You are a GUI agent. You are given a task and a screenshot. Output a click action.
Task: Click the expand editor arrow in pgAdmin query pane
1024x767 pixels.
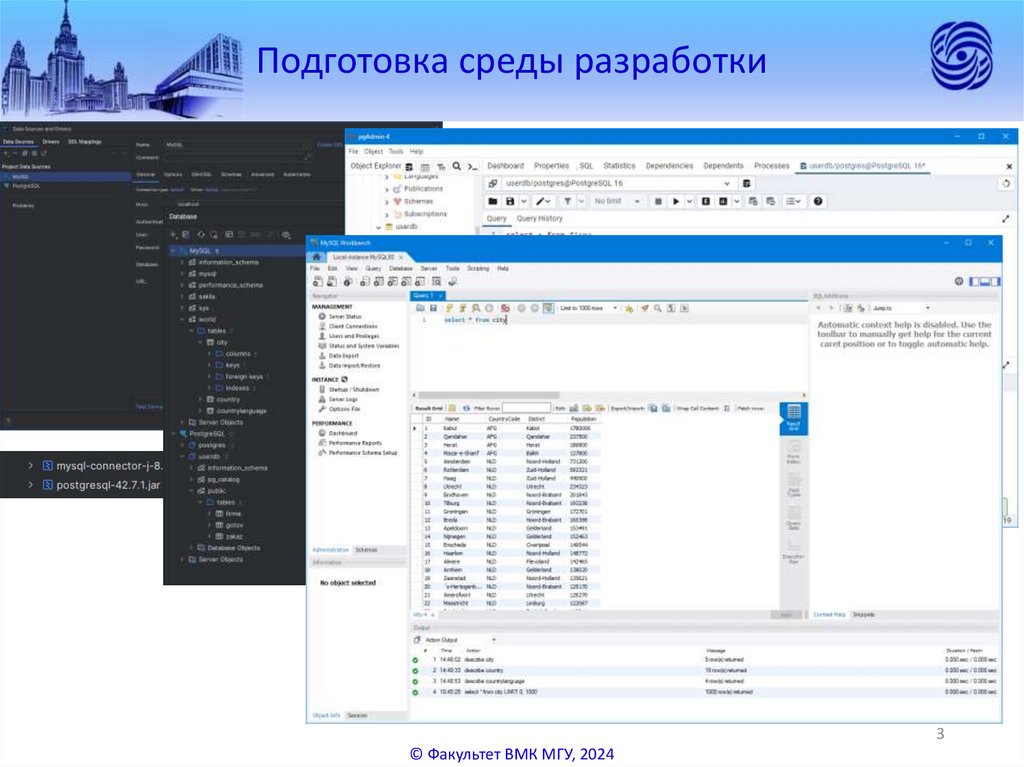(1006, 219)
